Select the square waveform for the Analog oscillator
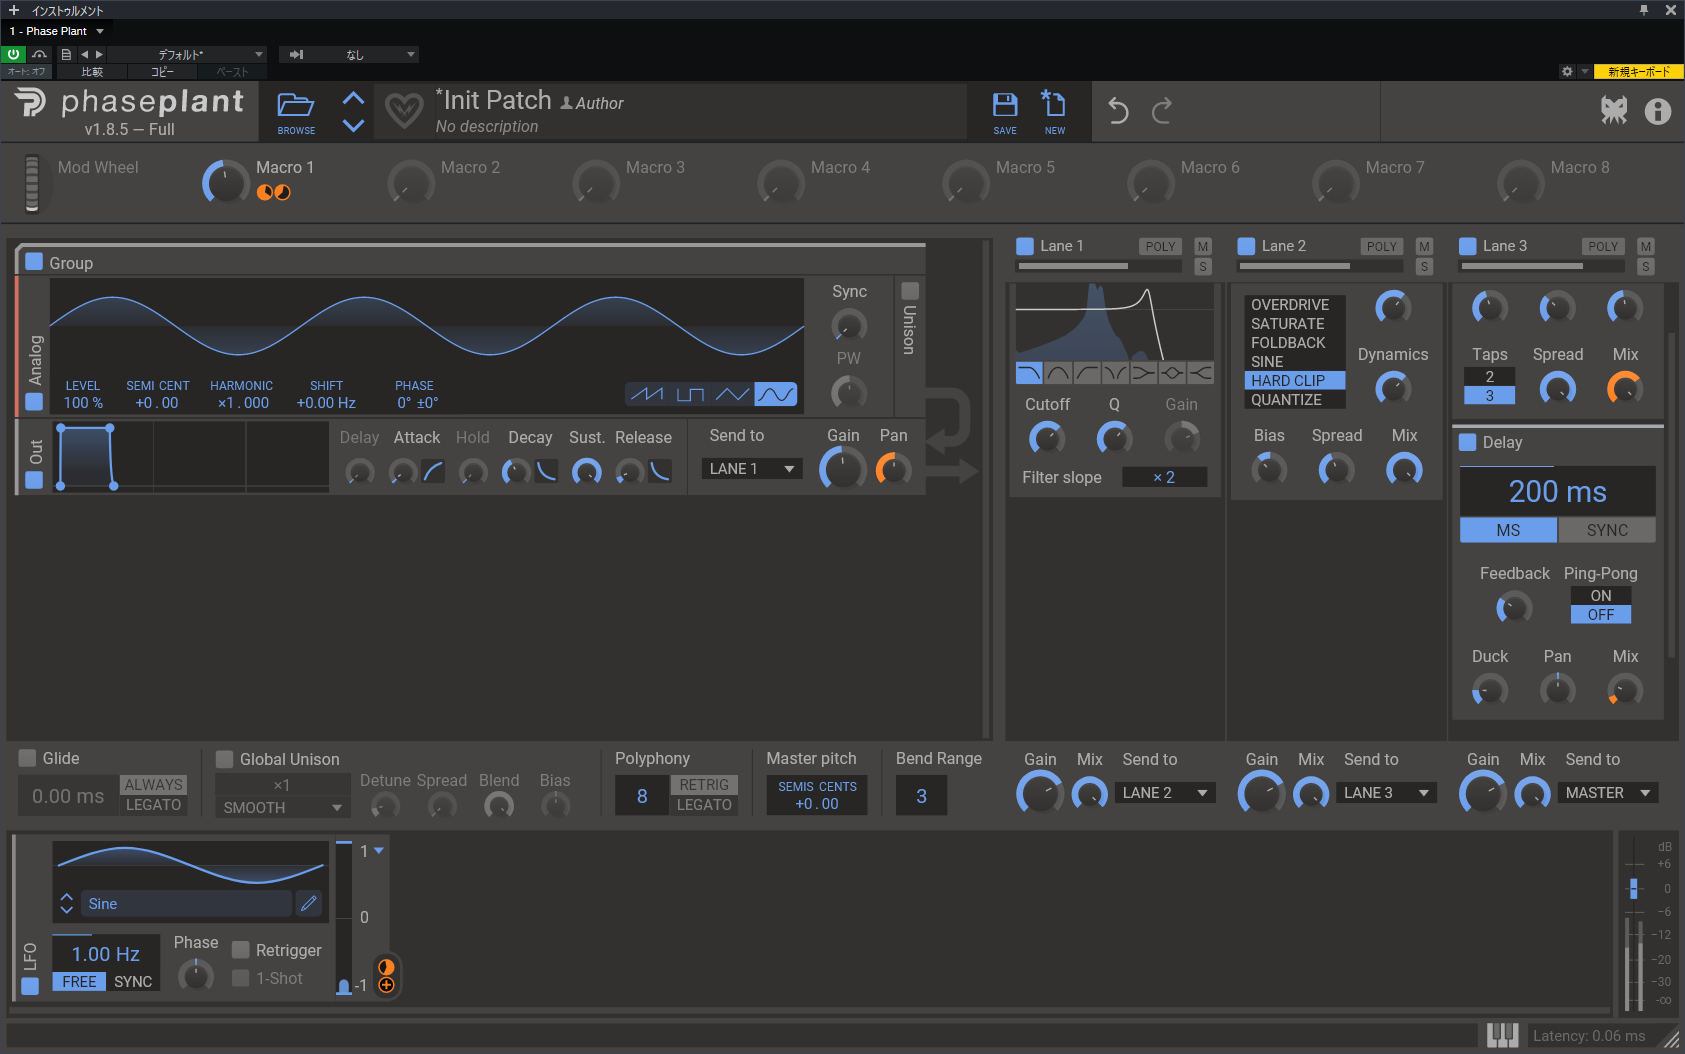The height and width of the screenshot is (1054, 1685). click(x=690, y=394)
